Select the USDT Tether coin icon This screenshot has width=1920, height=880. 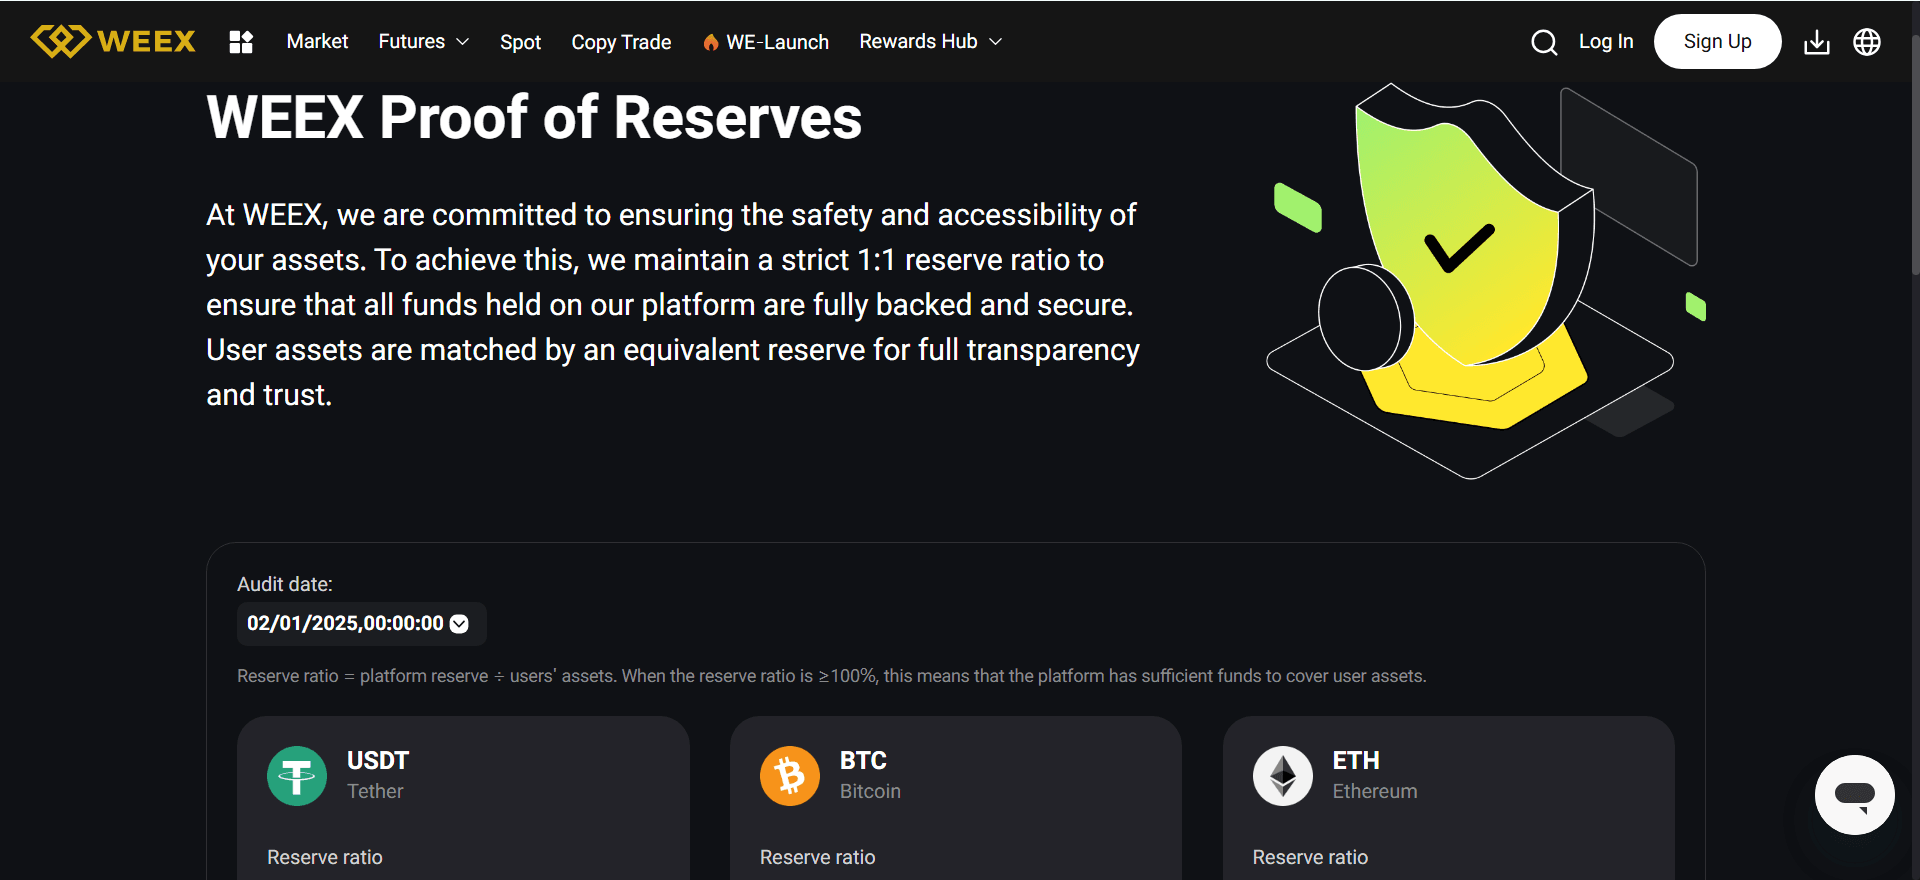point(297,775)
